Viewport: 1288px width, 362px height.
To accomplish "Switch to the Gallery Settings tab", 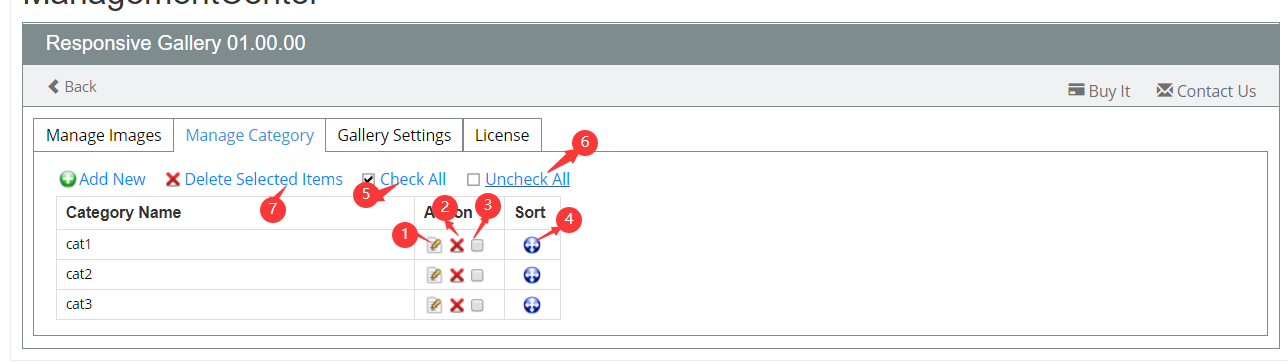I will coord(395,135).
